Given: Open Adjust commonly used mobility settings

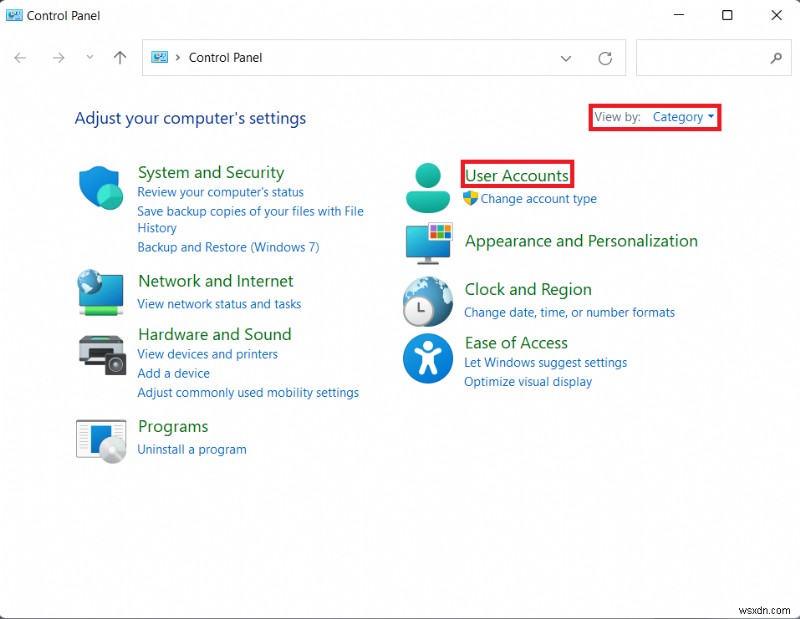Looking at the screenshot, I should pos(248,393).
